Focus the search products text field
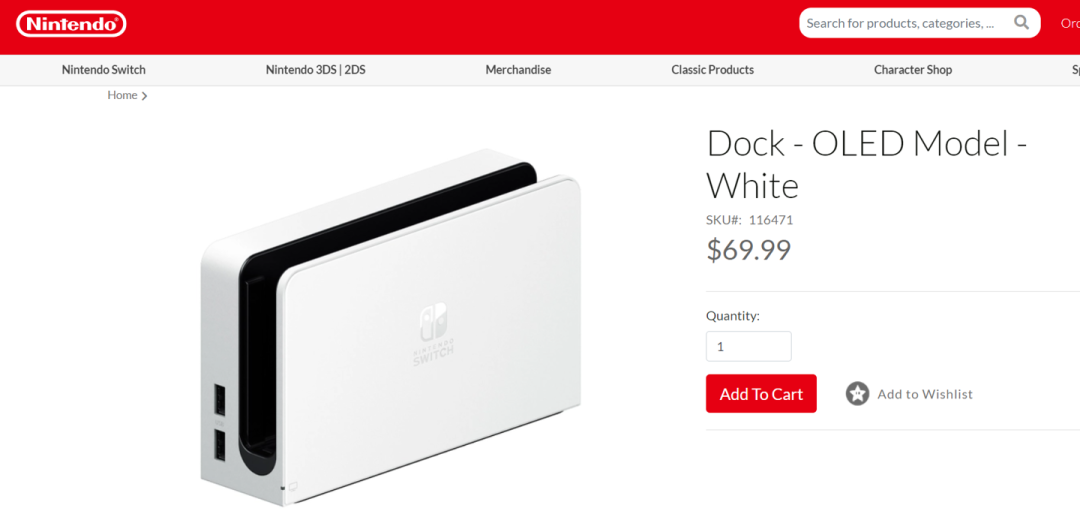 point(902,23)
